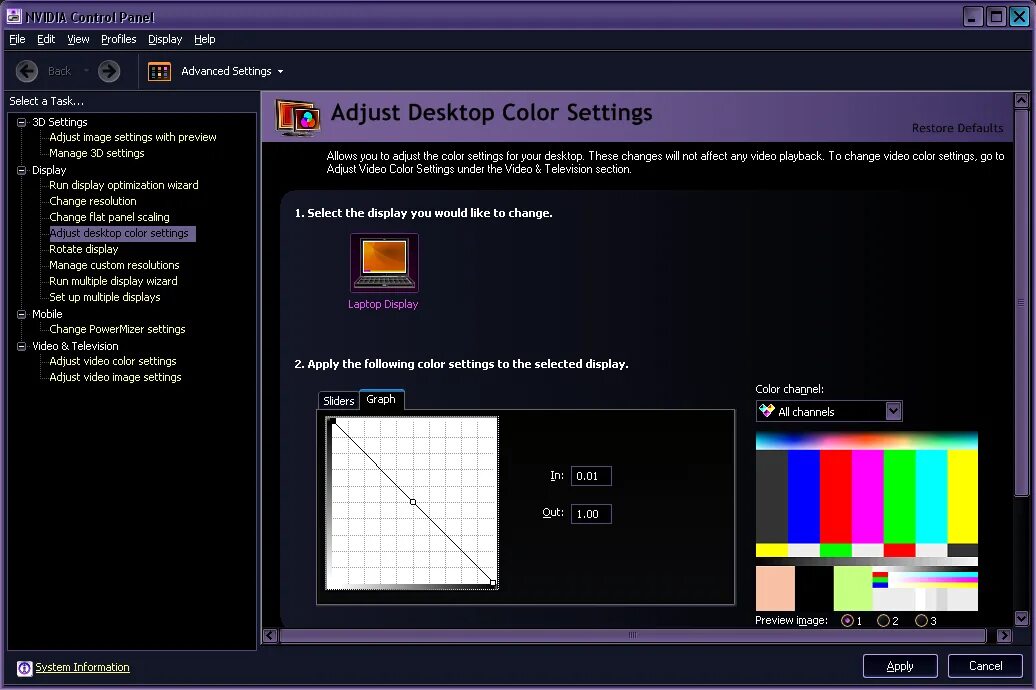Screen dimensions: 1036x690
Task: Open the Back history dropdown arrow
Action: [x=86, y=71]
